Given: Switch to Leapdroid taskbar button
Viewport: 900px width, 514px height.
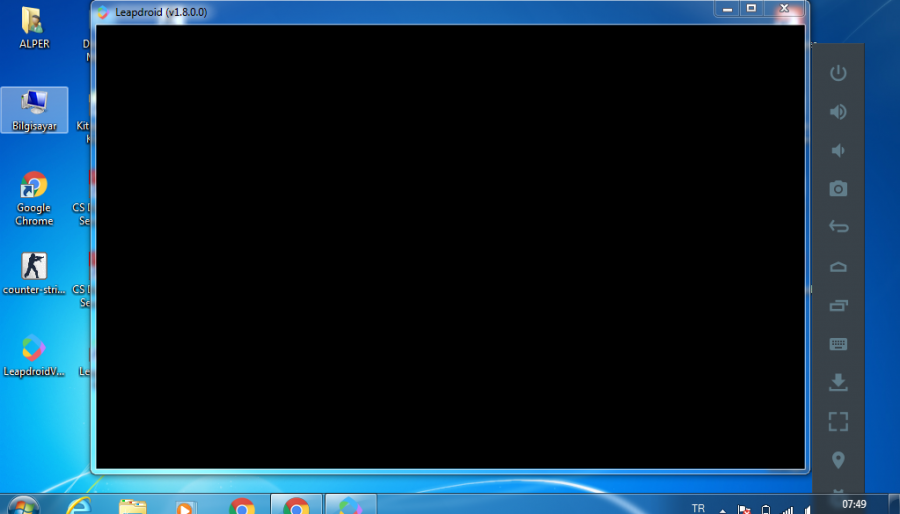Looking at the screenshot, I should click(351, 505).
